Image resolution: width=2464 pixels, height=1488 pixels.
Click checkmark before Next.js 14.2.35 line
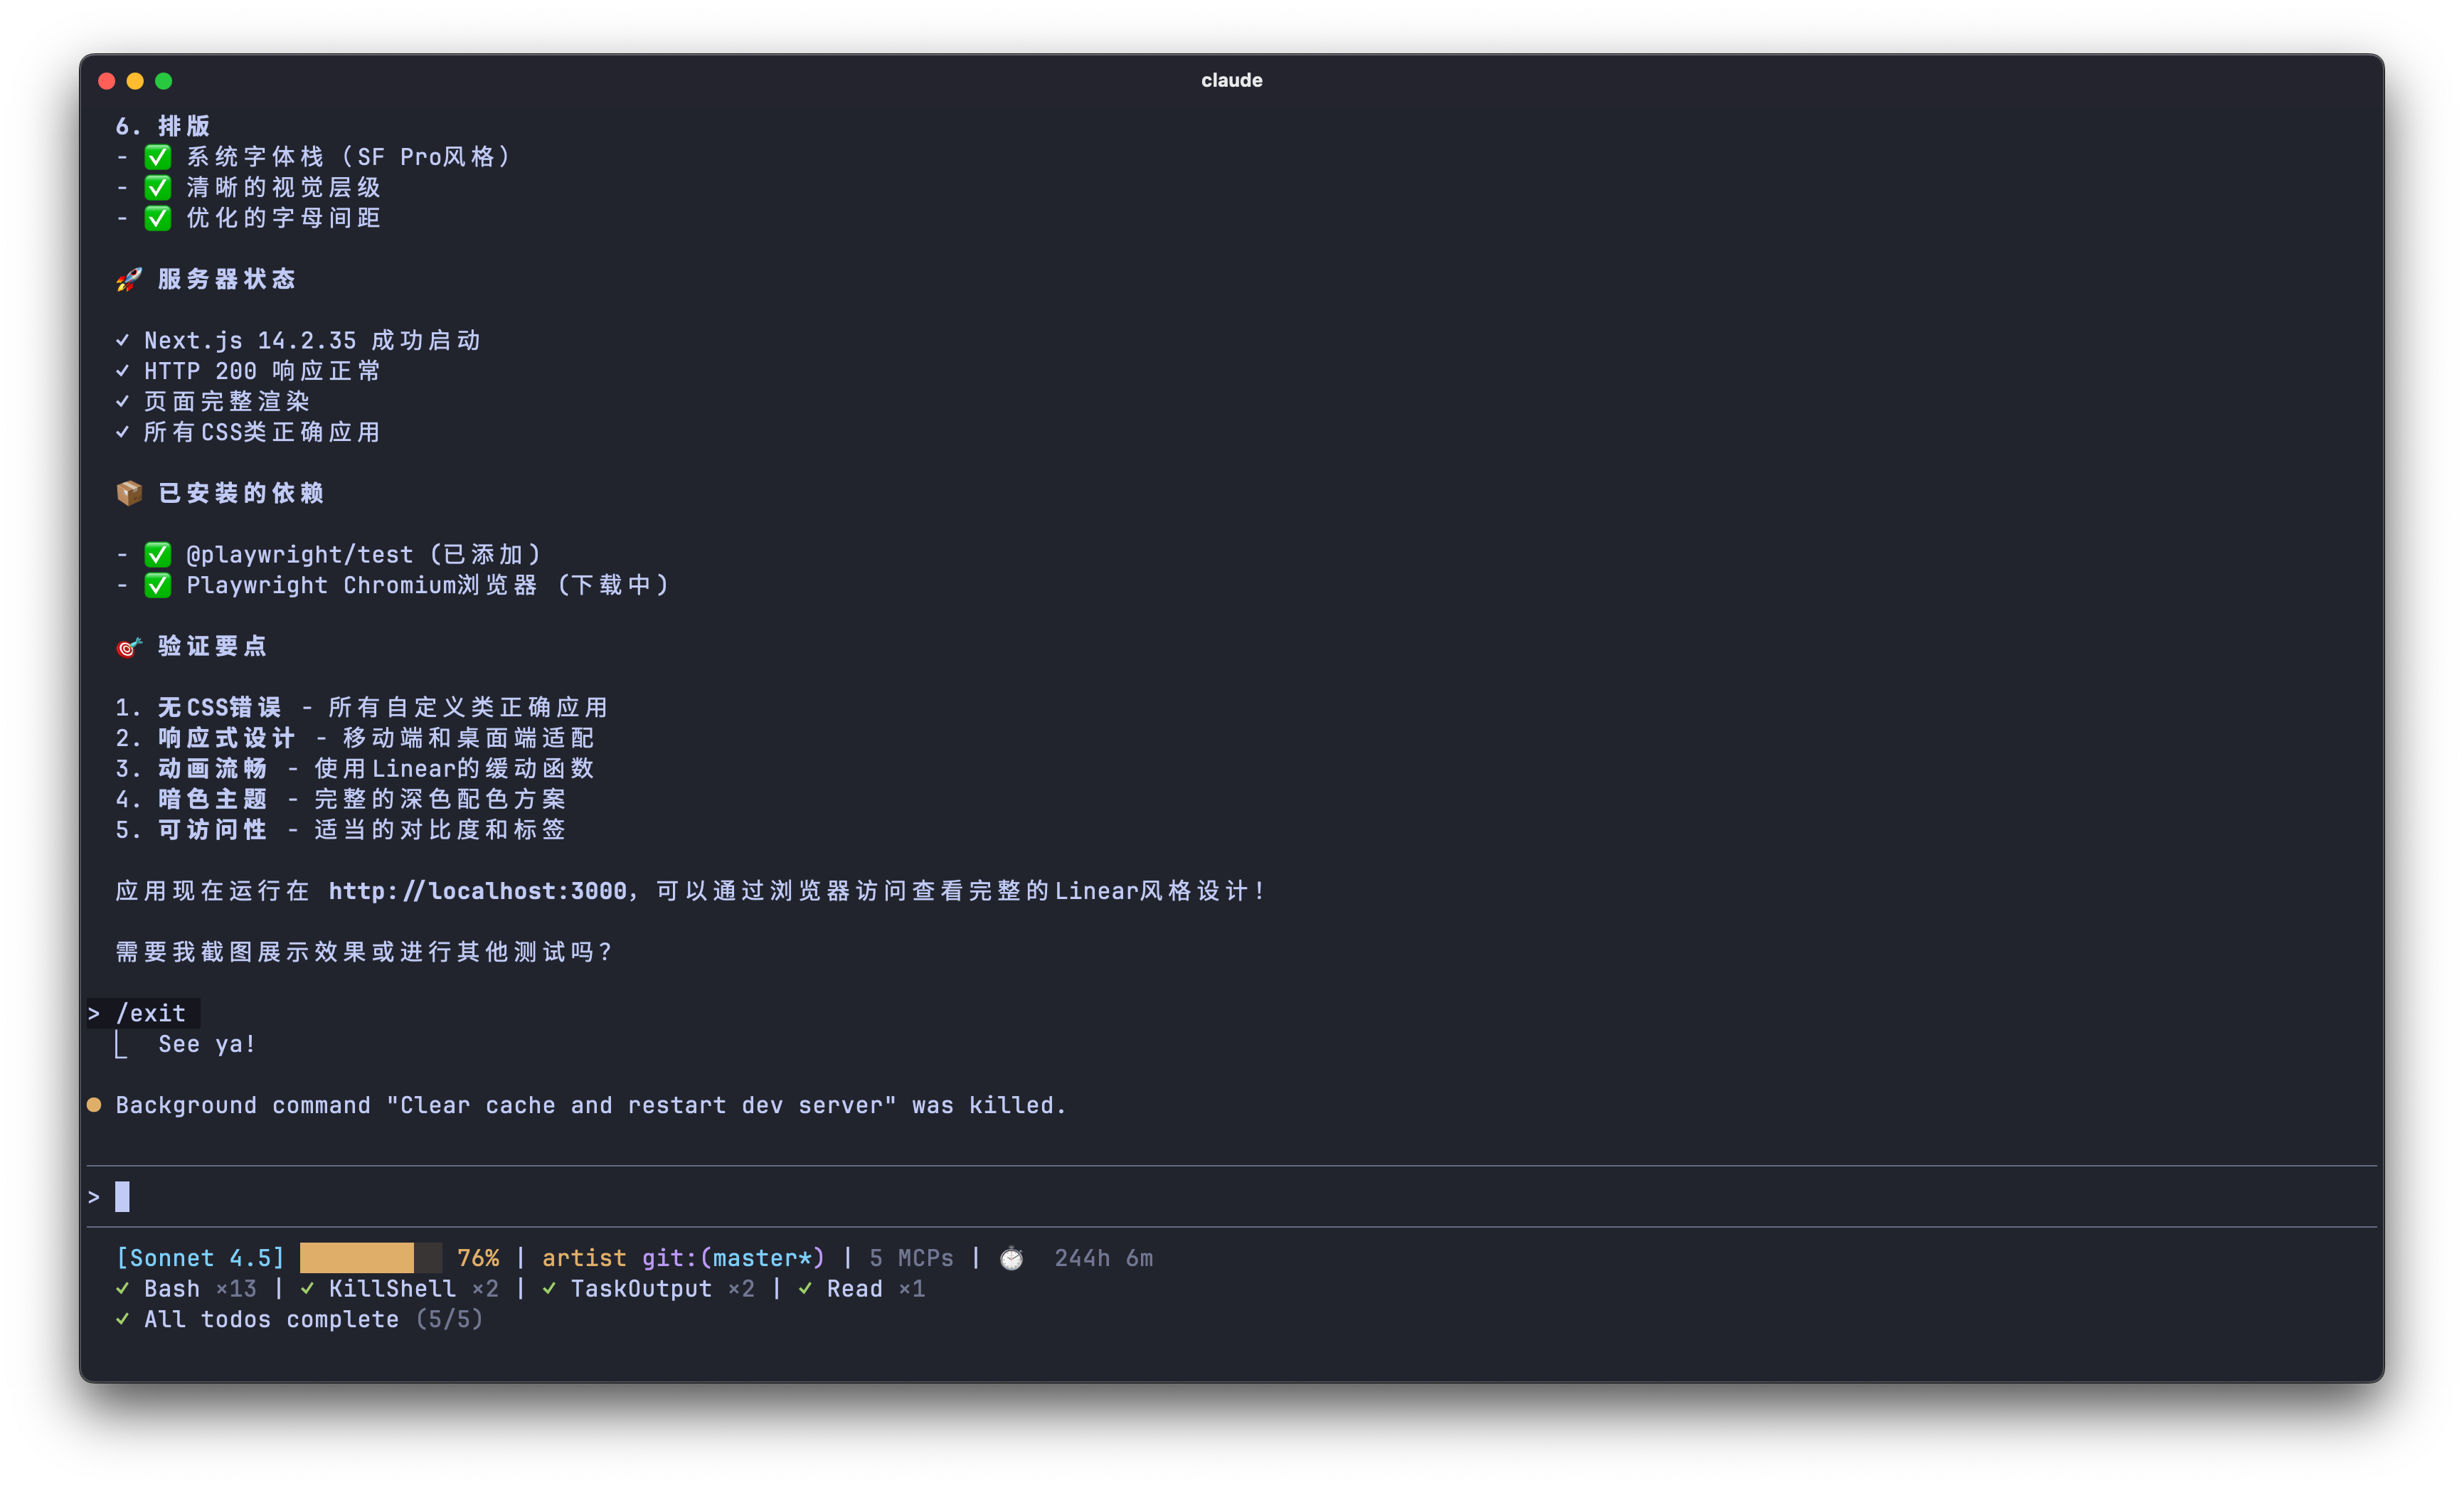[x=122, y=340]
